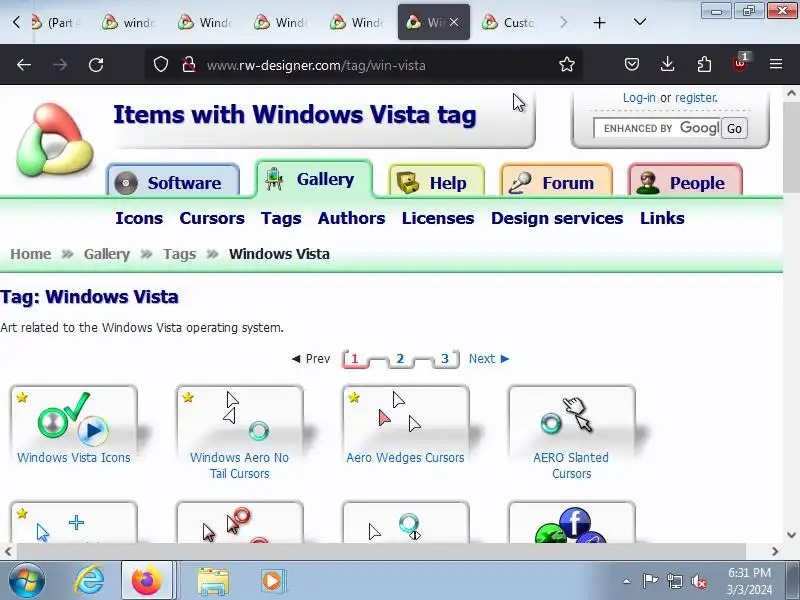800x600 pixels.
Task: Click the Firefox taskbar icon
Action: (x=146, y=581)
